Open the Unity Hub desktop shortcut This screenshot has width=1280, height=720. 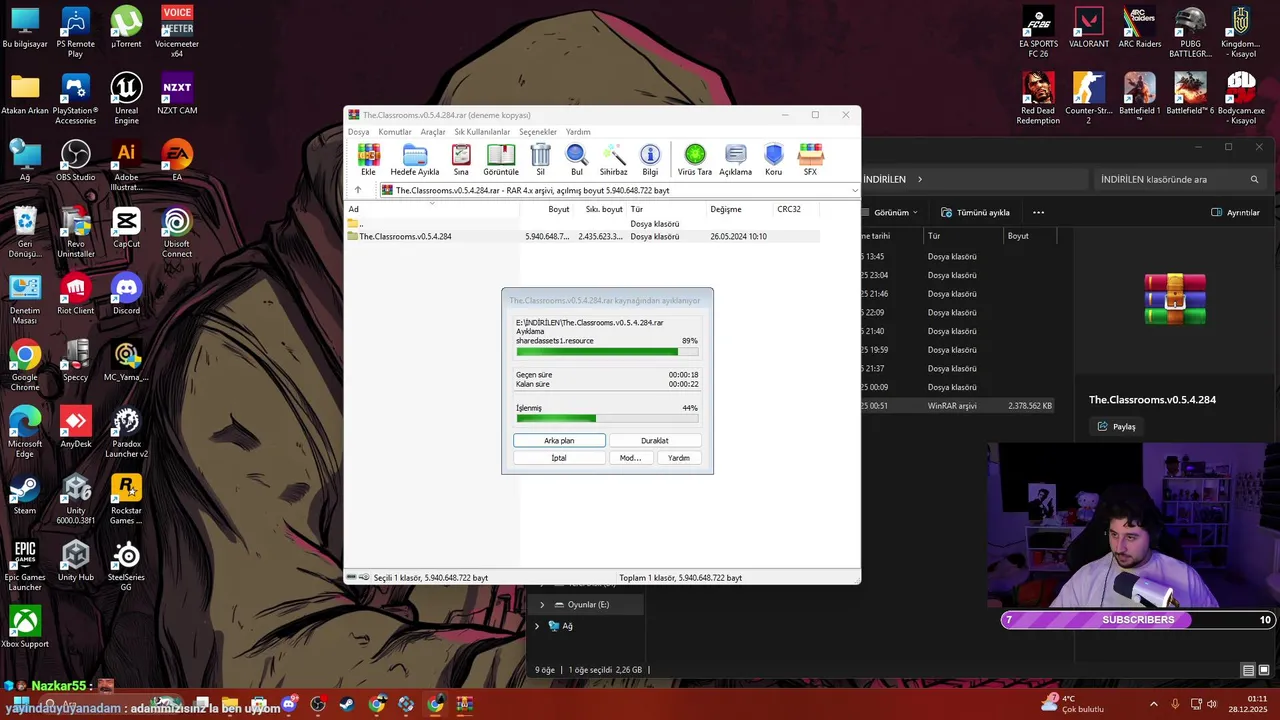(x=75, y=561)
